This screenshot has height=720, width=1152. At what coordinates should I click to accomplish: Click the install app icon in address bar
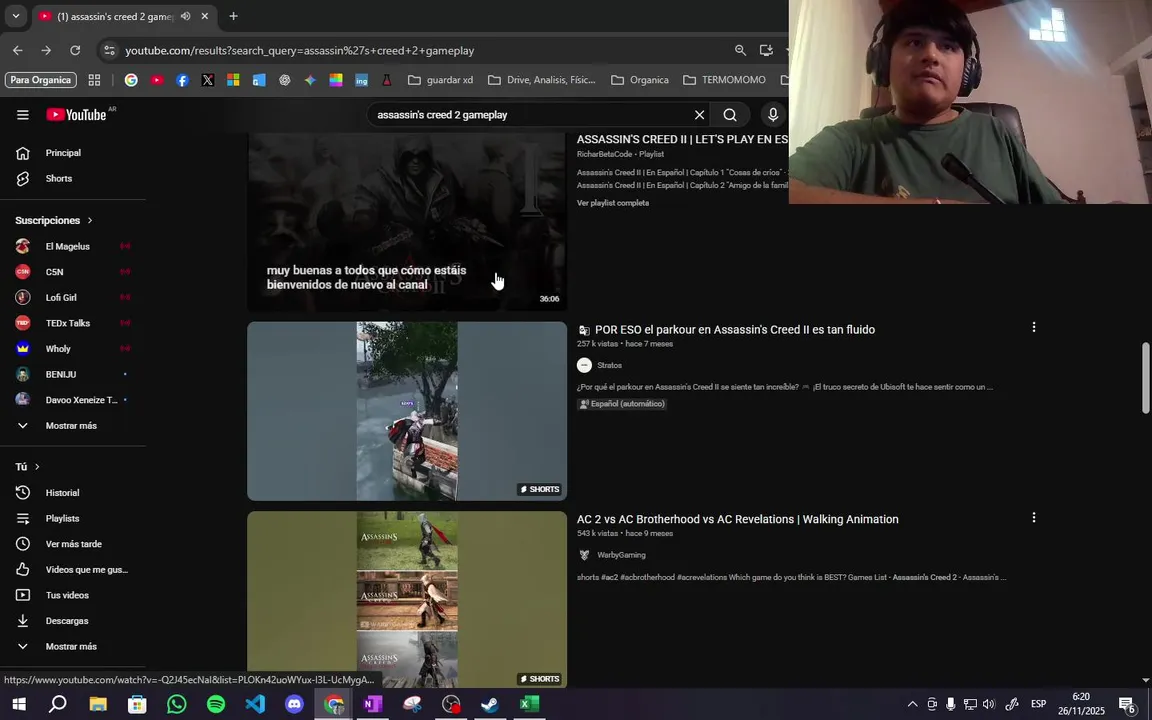point(766,51)
